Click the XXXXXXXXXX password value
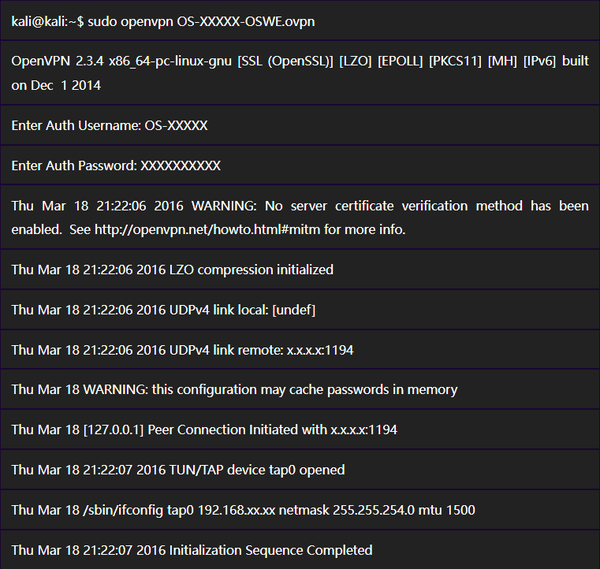 pyautogui.click(x=180, y=165)
